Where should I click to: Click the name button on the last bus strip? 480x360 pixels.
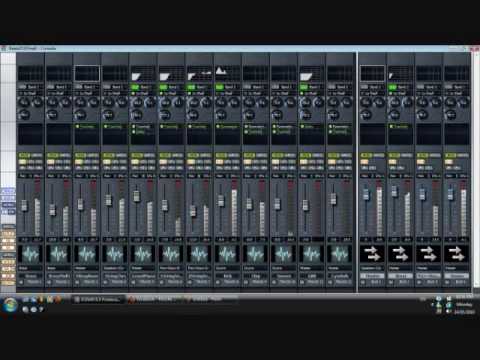click(457, 276)
